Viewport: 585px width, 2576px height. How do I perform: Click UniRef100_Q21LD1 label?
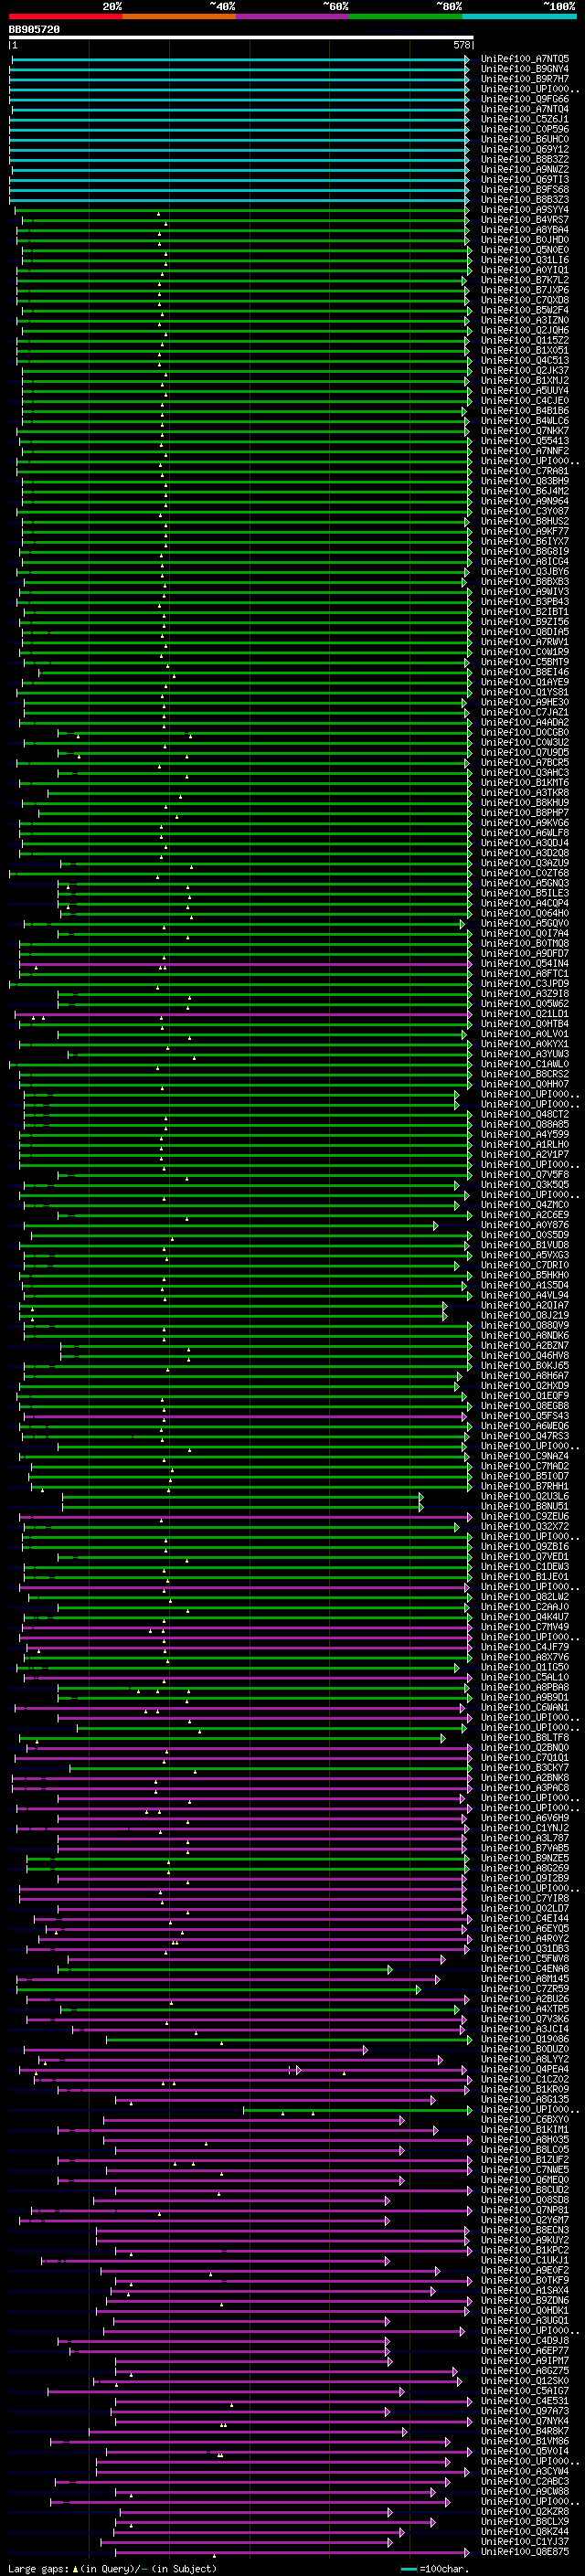coord(525,1014)
